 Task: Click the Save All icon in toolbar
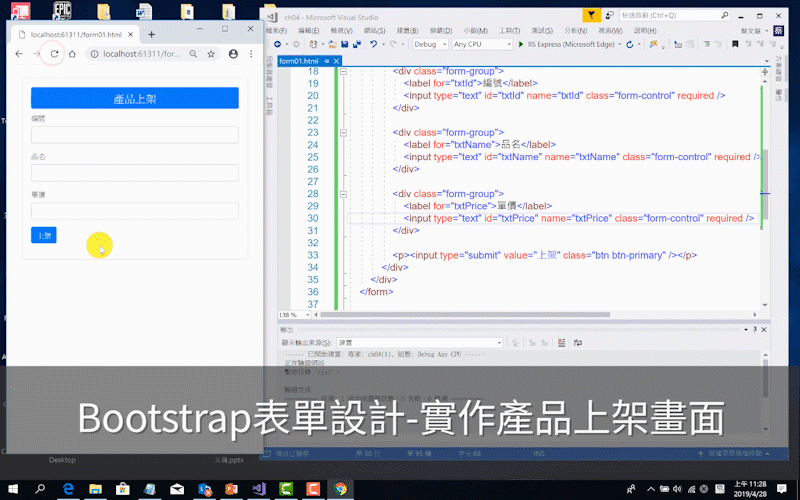pos(357,44)
